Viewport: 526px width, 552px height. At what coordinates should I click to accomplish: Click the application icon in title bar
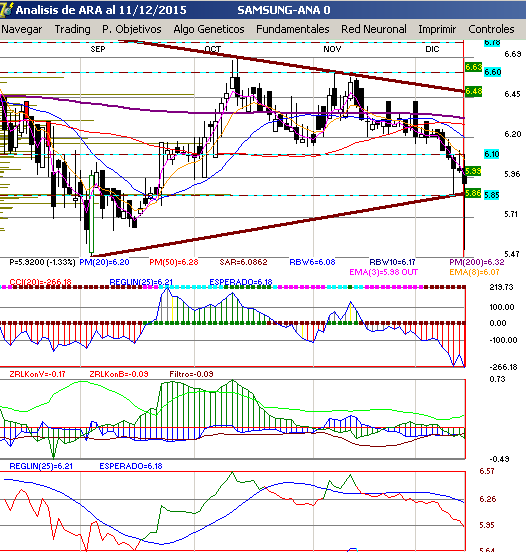(x=6, y=10)
